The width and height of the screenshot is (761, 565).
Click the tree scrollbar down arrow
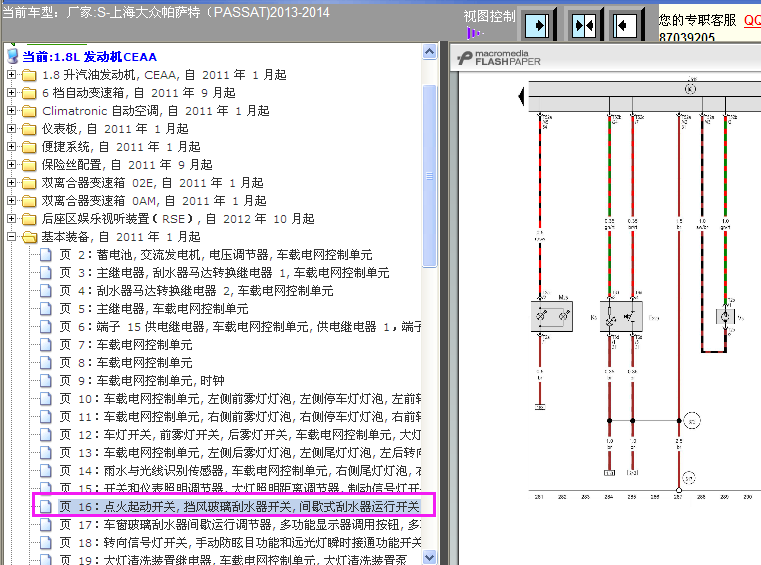[x=430, y=557]
